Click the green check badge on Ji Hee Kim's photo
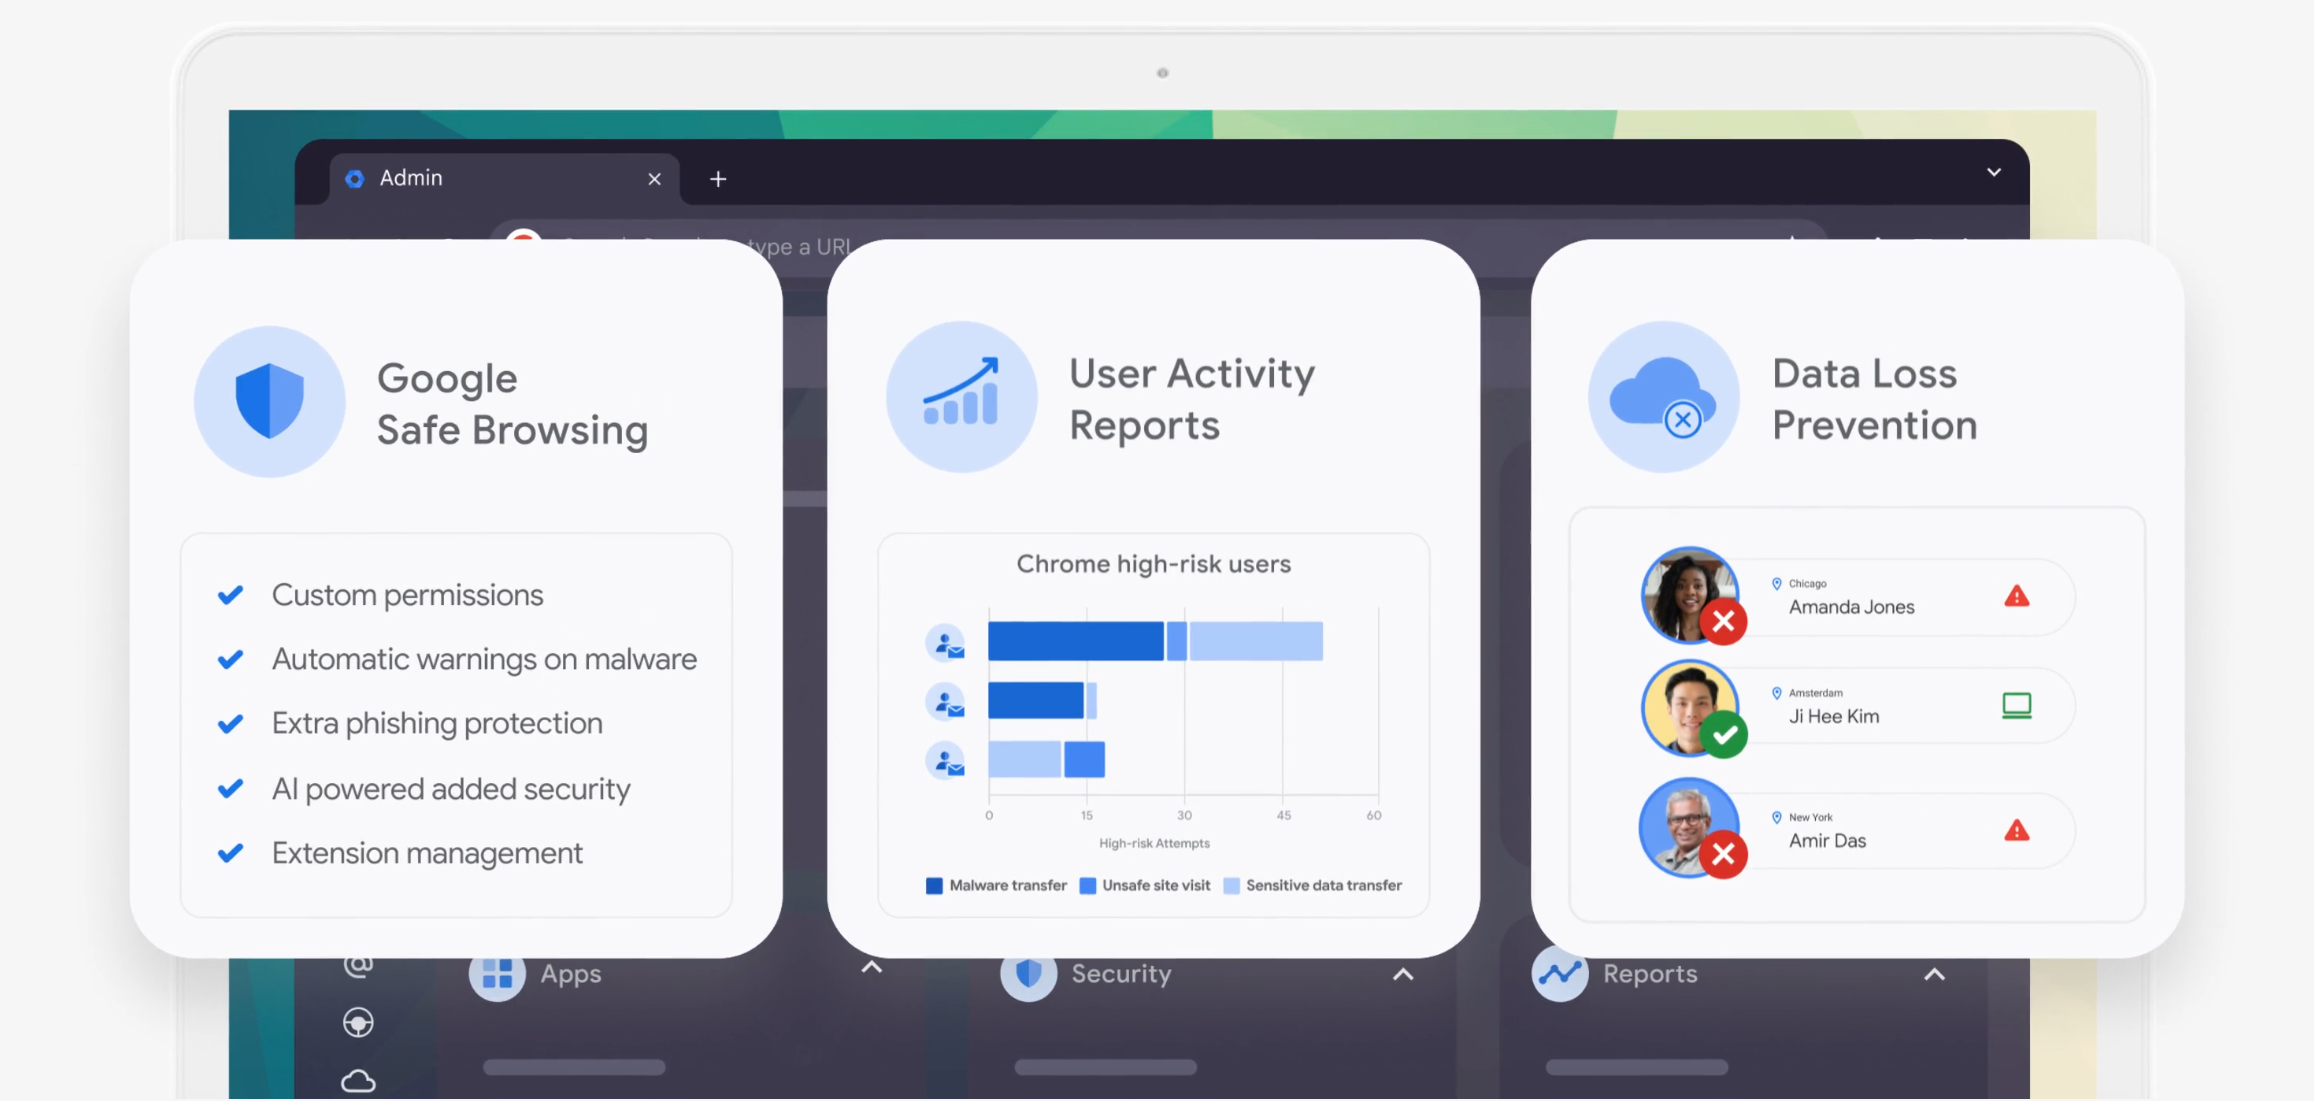Image resolution: width=2314 pixels, height=1101 pixels. [1723, 735]
